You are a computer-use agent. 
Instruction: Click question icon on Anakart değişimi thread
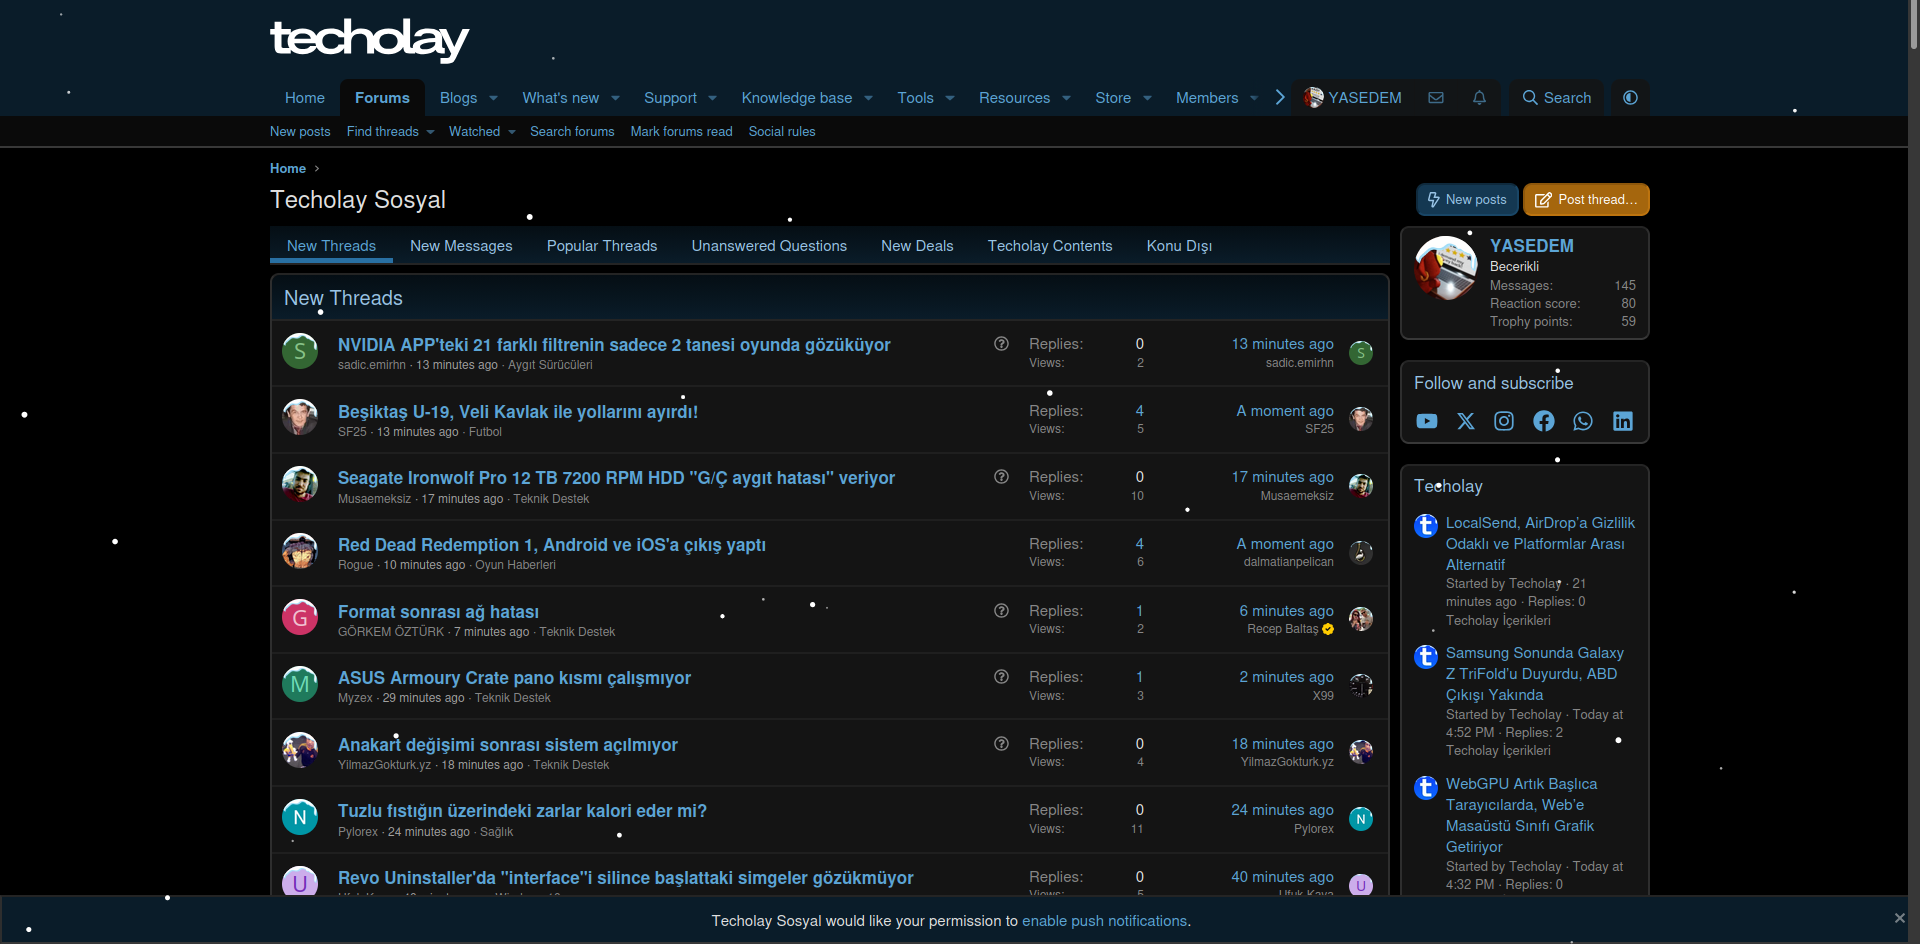pyautogui.click(x=1001, y=743)
